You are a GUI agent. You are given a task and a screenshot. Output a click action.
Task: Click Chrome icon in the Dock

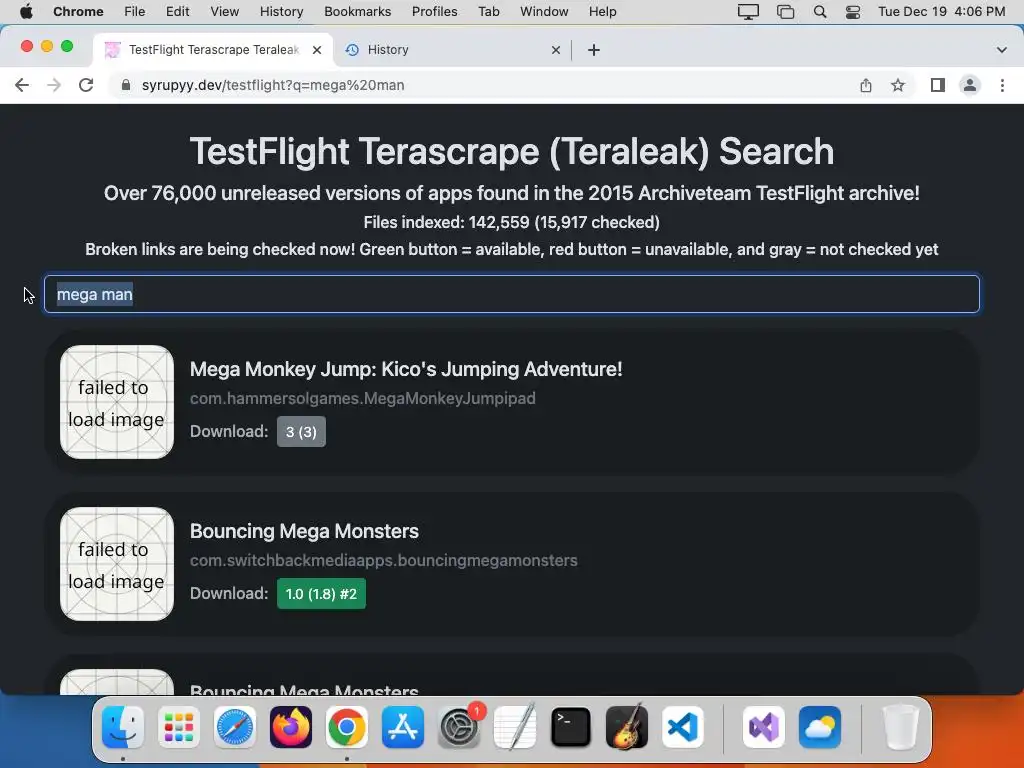pyautogui.click(x=347, y=727)
